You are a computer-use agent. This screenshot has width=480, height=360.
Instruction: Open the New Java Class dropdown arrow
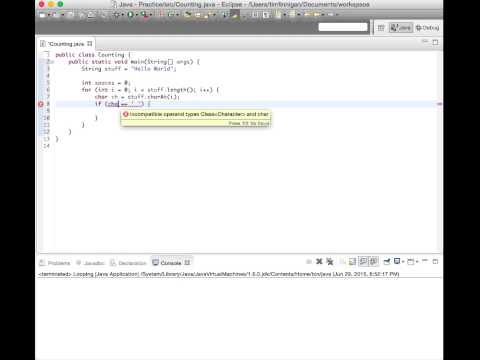pyautogui.click(x=177, y=15)
